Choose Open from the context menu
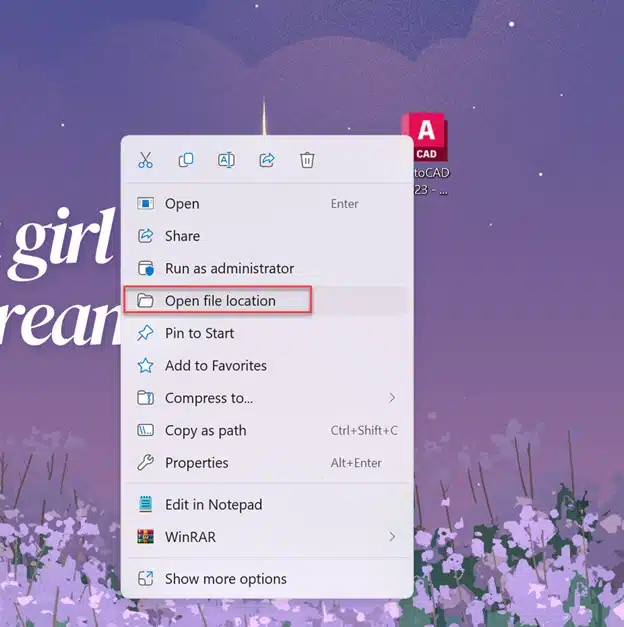This screenshot has height=627, width=624. click(x=182, y=204)
